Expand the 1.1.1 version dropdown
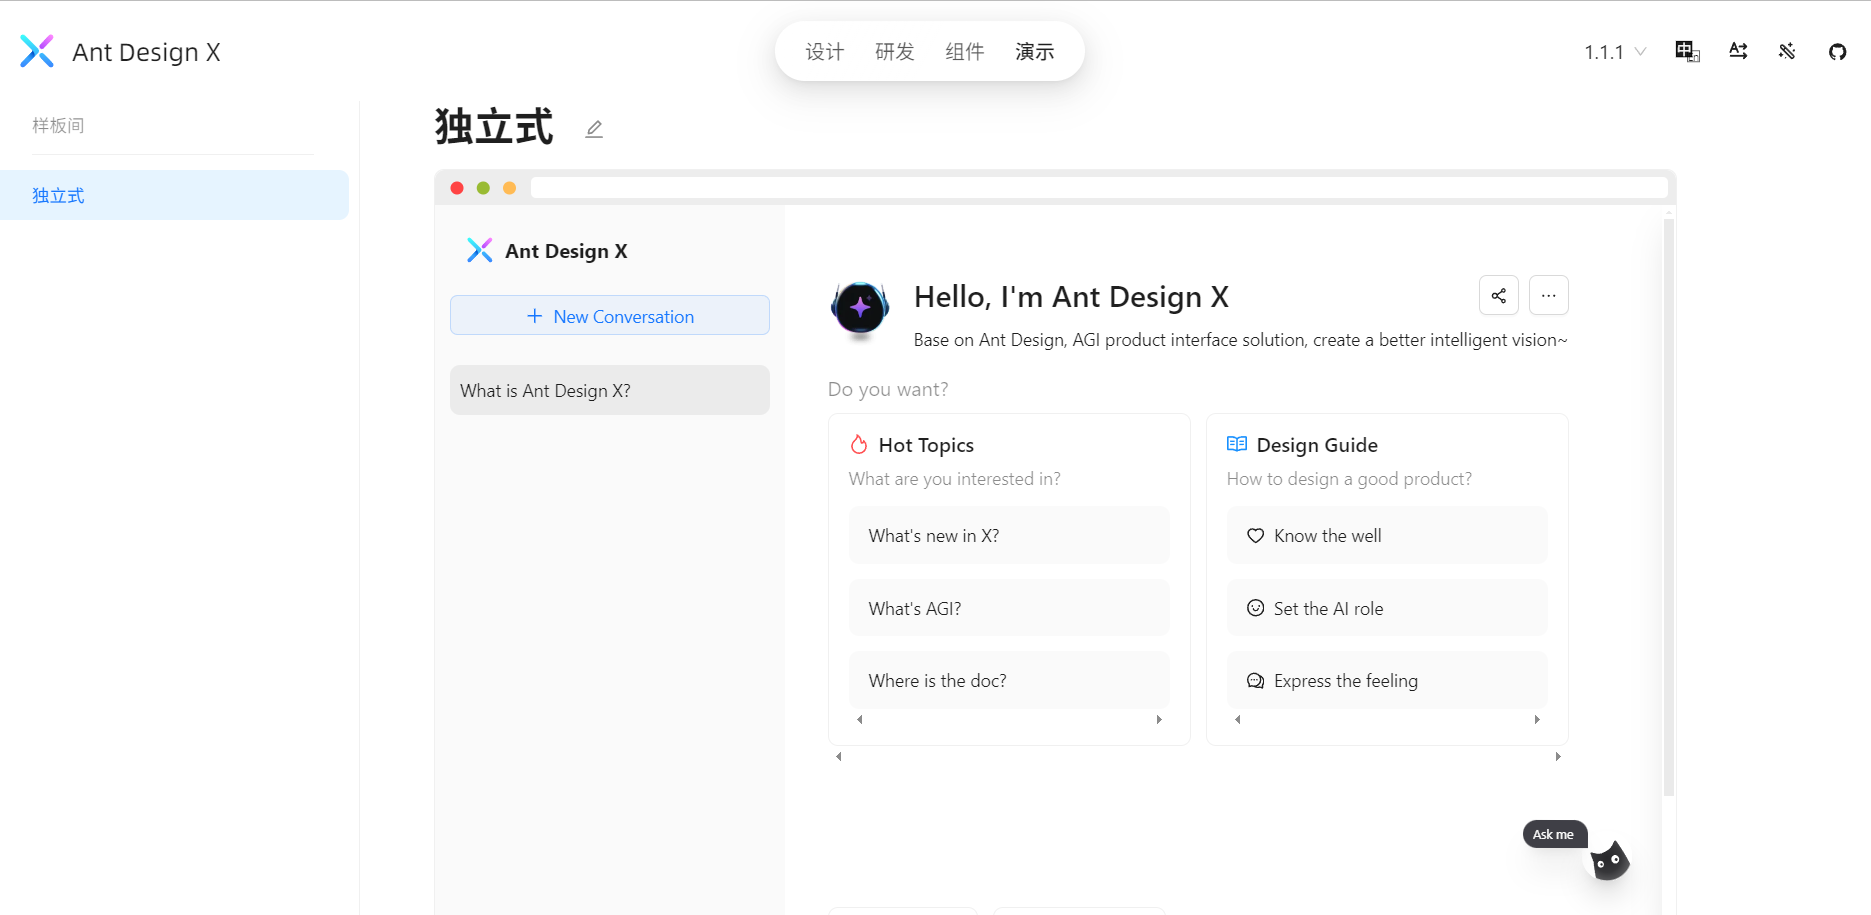This screenshot has width=1871, height=915. 1615,52
